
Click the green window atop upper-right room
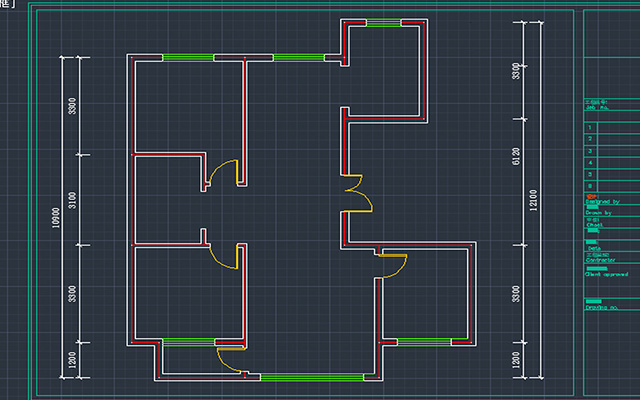coord(384,23)
